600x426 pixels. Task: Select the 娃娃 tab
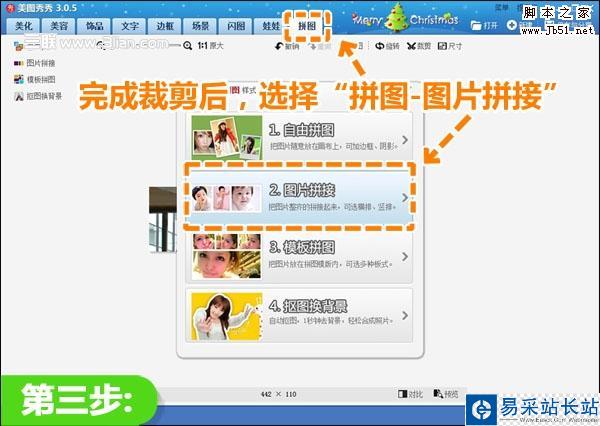[x=270, y=26]
